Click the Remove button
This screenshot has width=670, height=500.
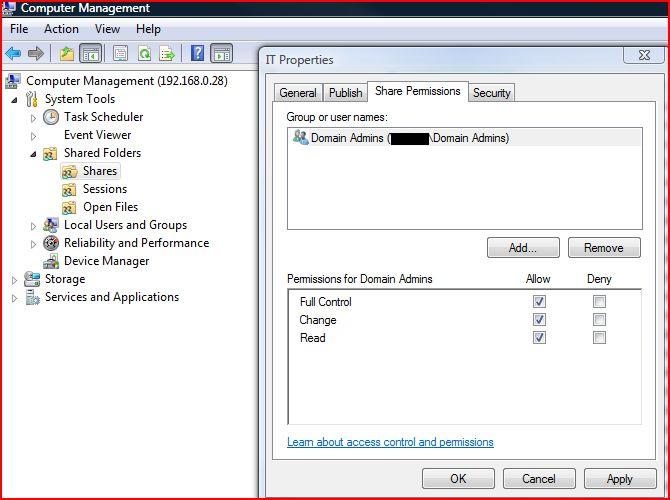(604, 248)
